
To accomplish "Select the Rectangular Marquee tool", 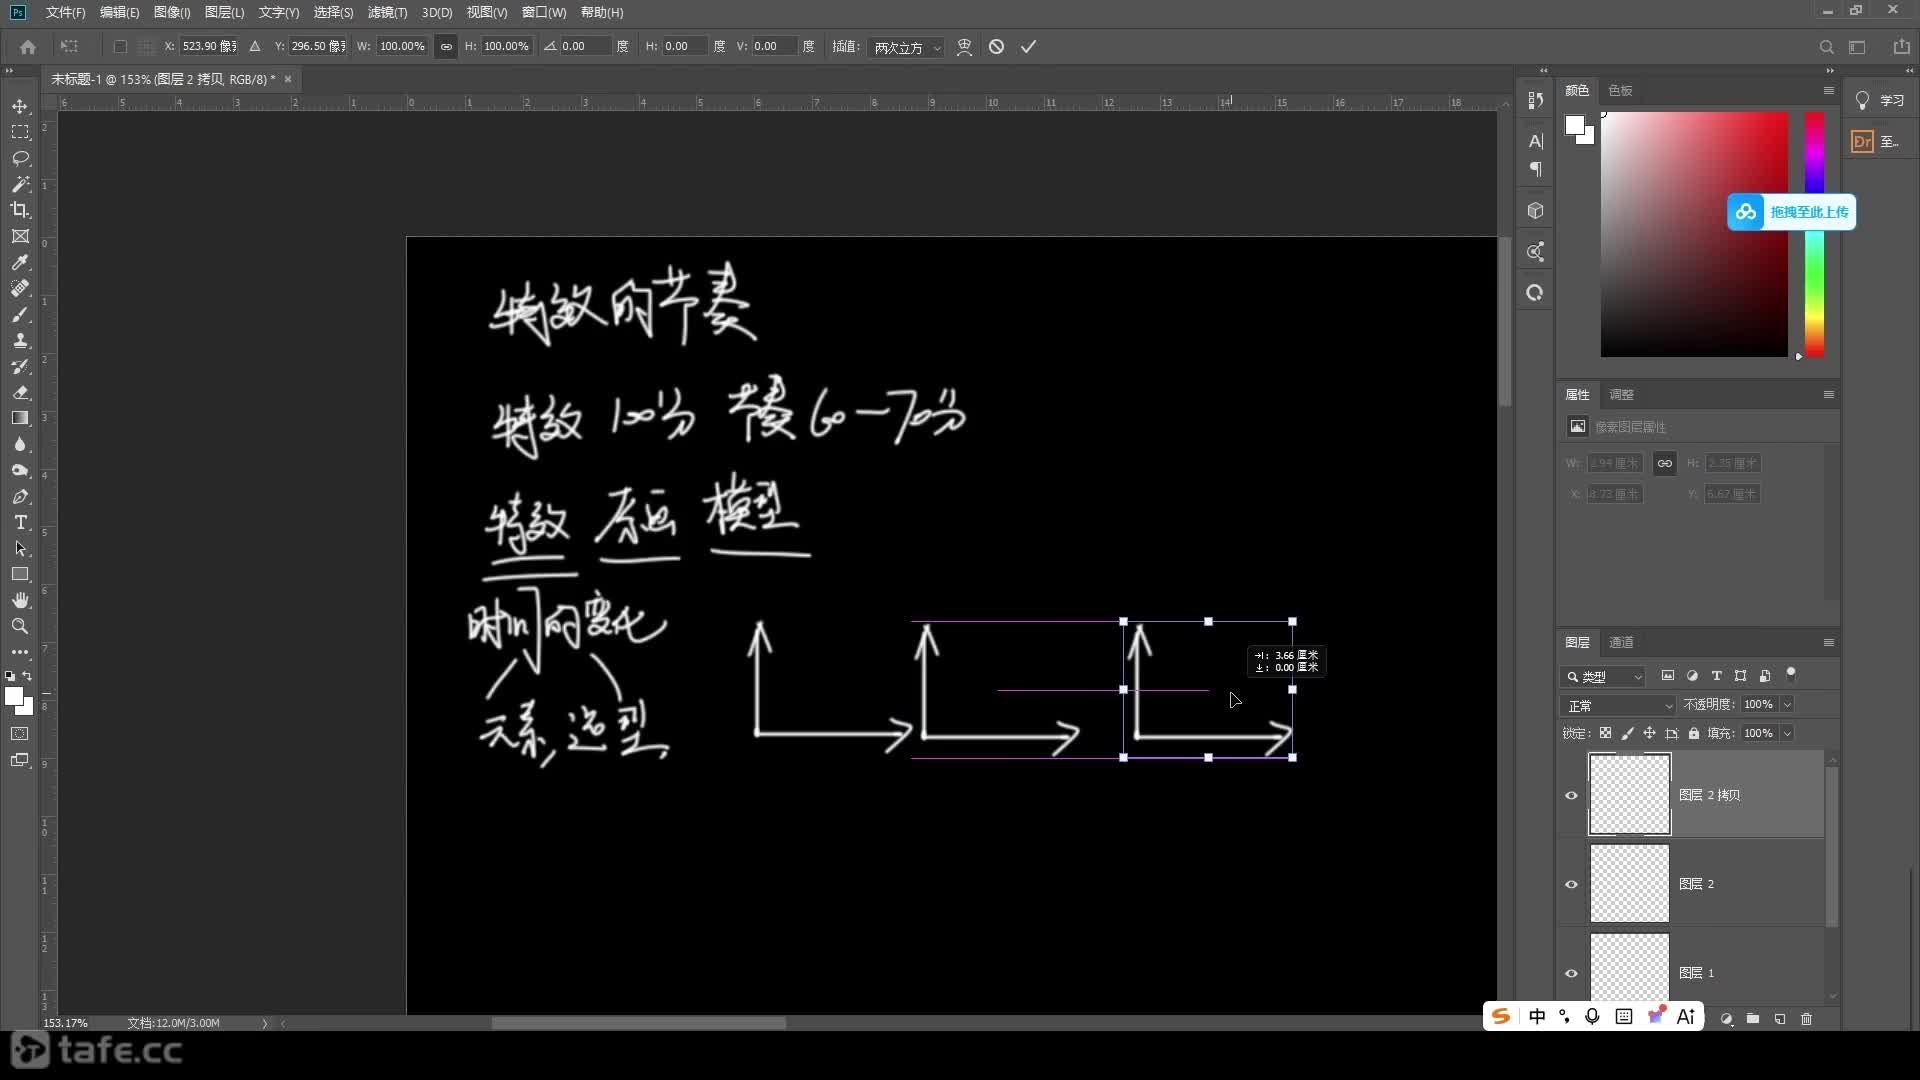I will click(x=20, y=132).
